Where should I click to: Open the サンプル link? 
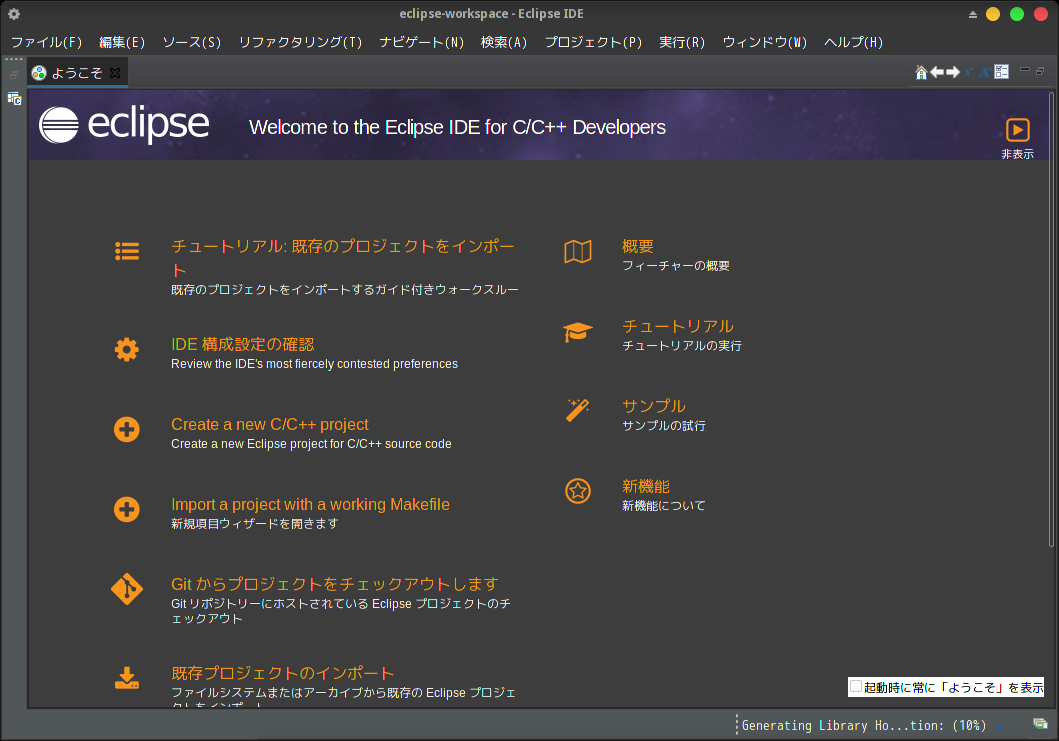(x=654, y=406)
